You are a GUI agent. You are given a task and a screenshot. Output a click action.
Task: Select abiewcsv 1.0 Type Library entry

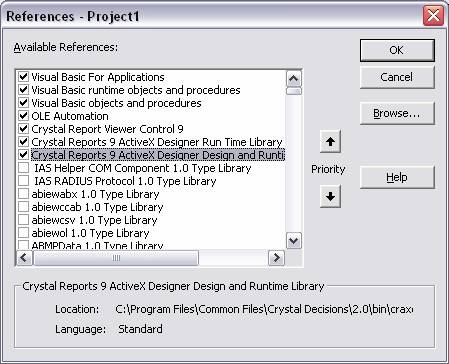pyautogui.click(x=94, y=220)
